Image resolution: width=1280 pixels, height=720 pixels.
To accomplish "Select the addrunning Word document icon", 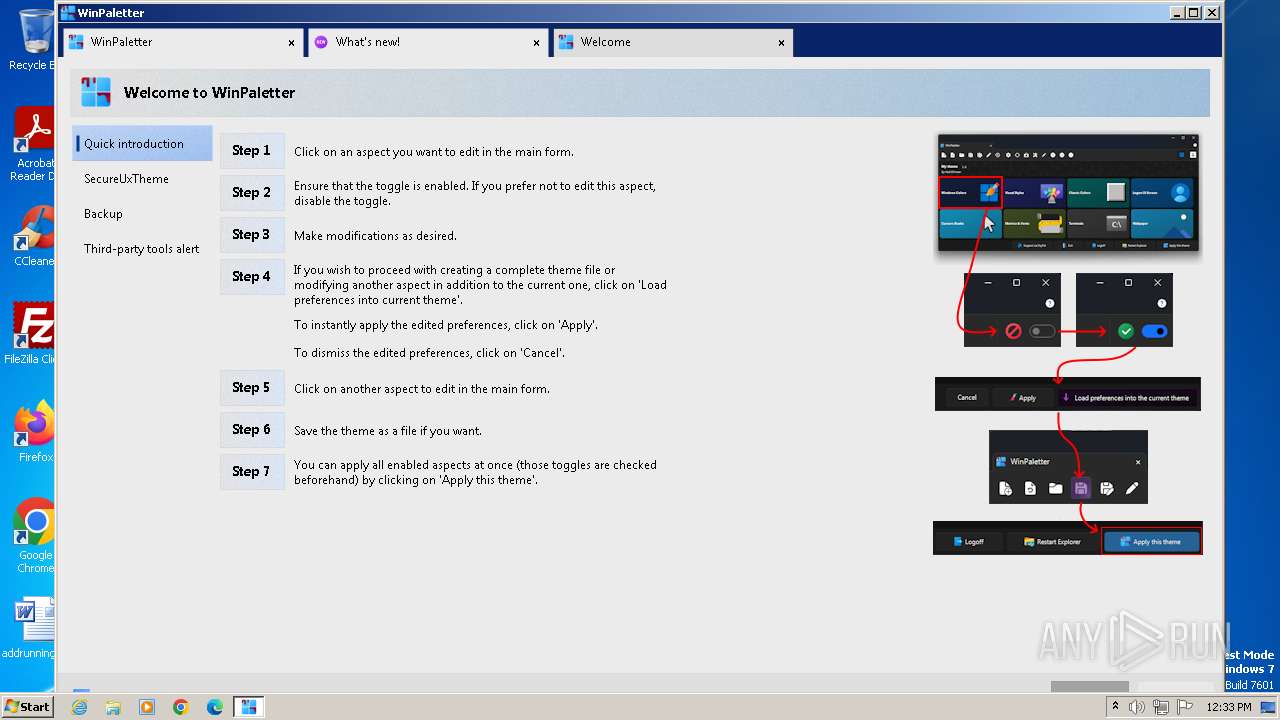I will [x=30, y=628].
